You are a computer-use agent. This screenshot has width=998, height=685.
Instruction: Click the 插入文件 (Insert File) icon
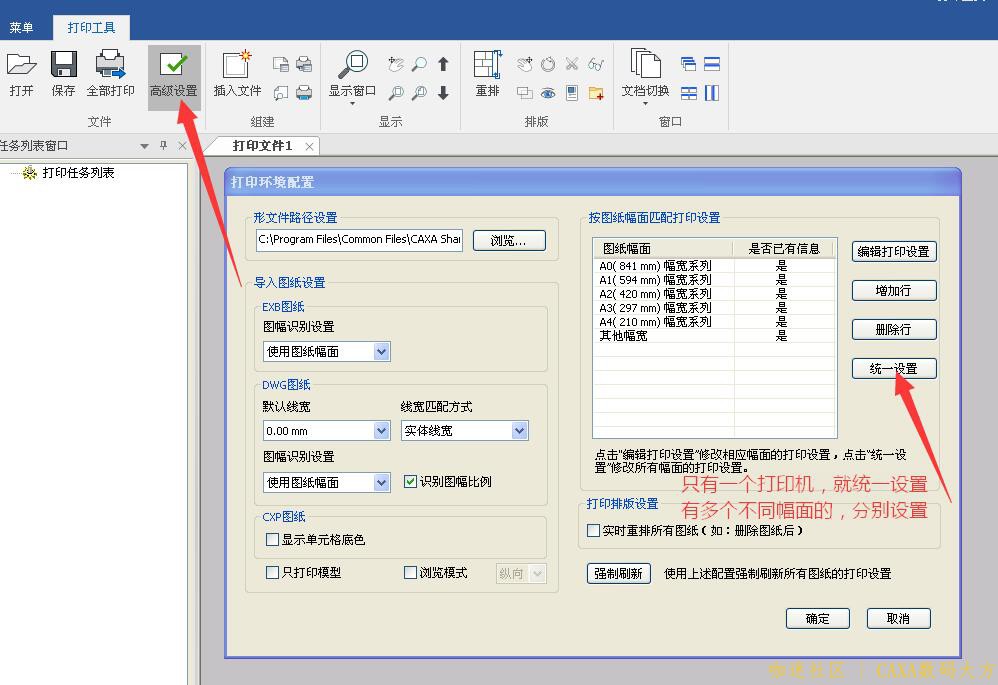point(237,66)
